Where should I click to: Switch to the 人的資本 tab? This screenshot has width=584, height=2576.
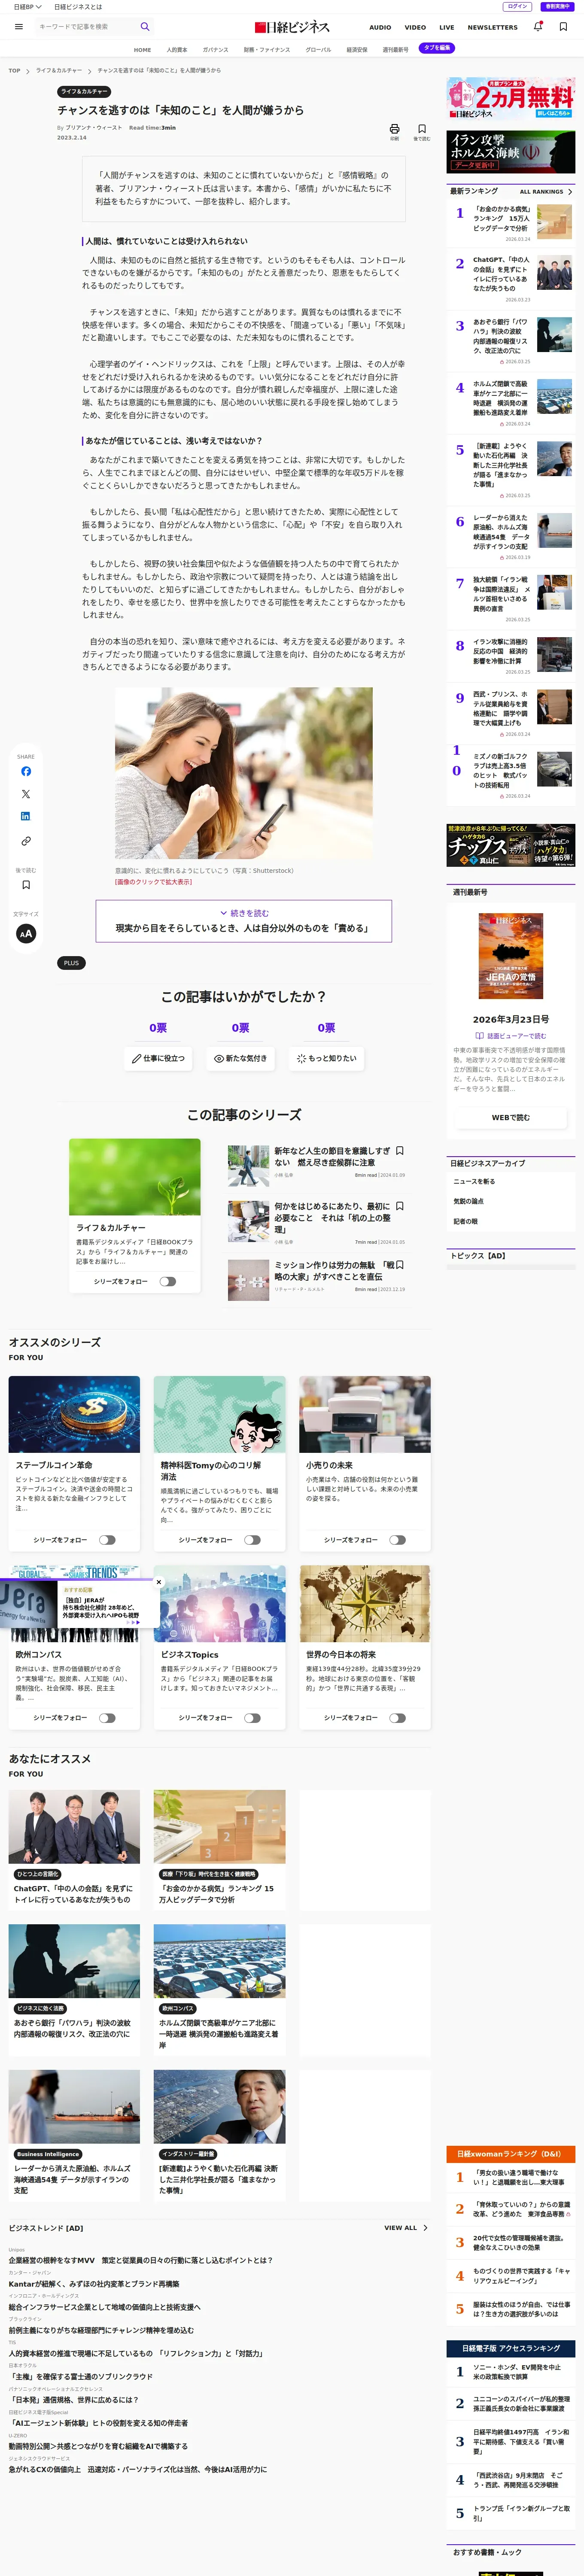coord(177,49)
